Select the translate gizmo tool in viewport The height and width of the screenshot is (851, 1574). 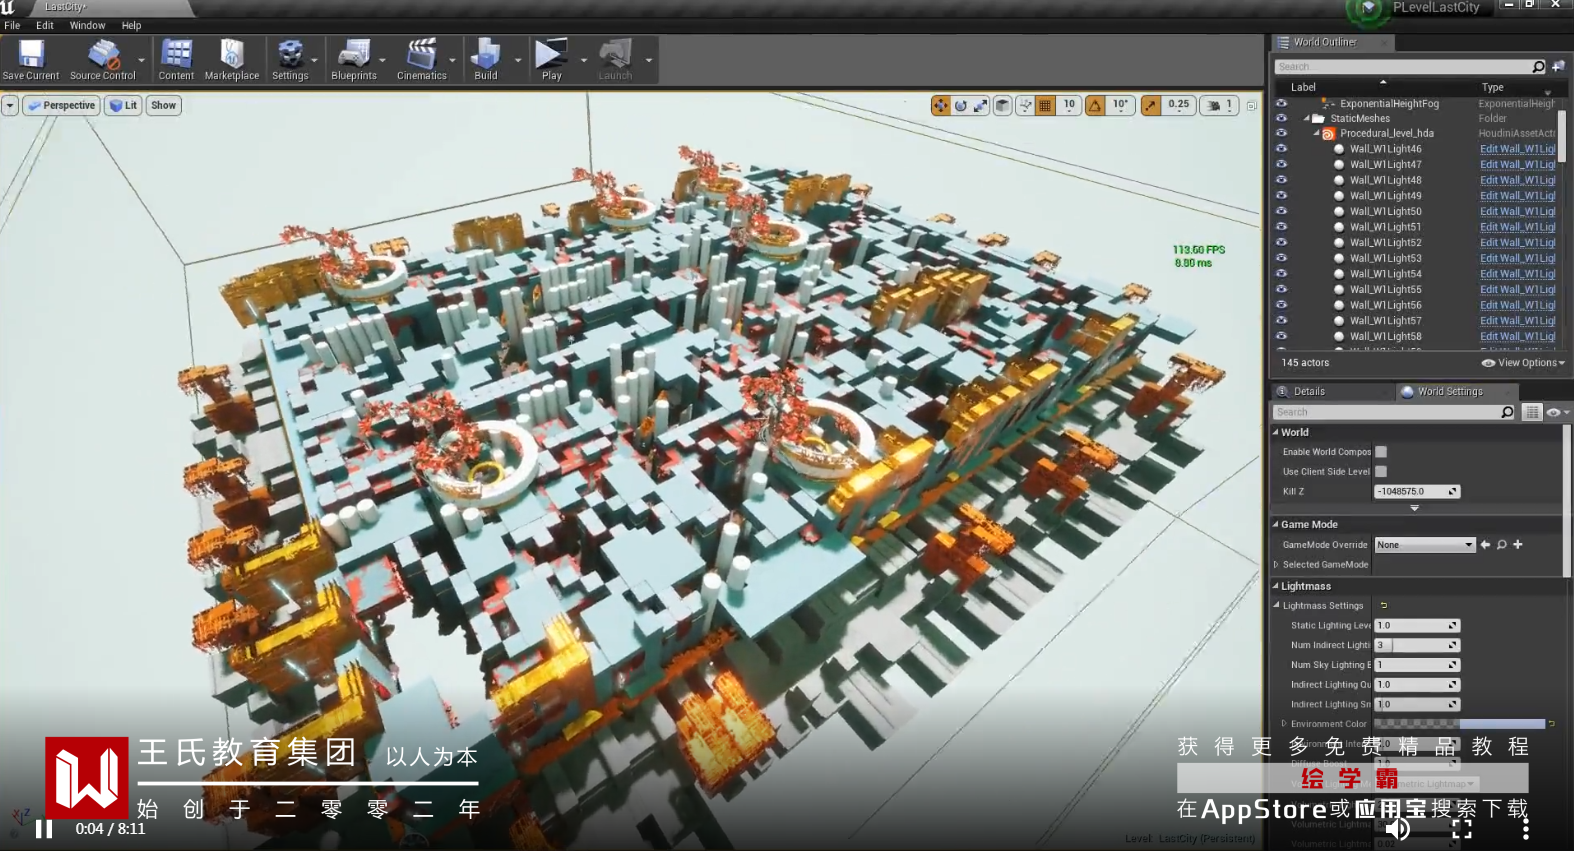(x=940, y=105)
